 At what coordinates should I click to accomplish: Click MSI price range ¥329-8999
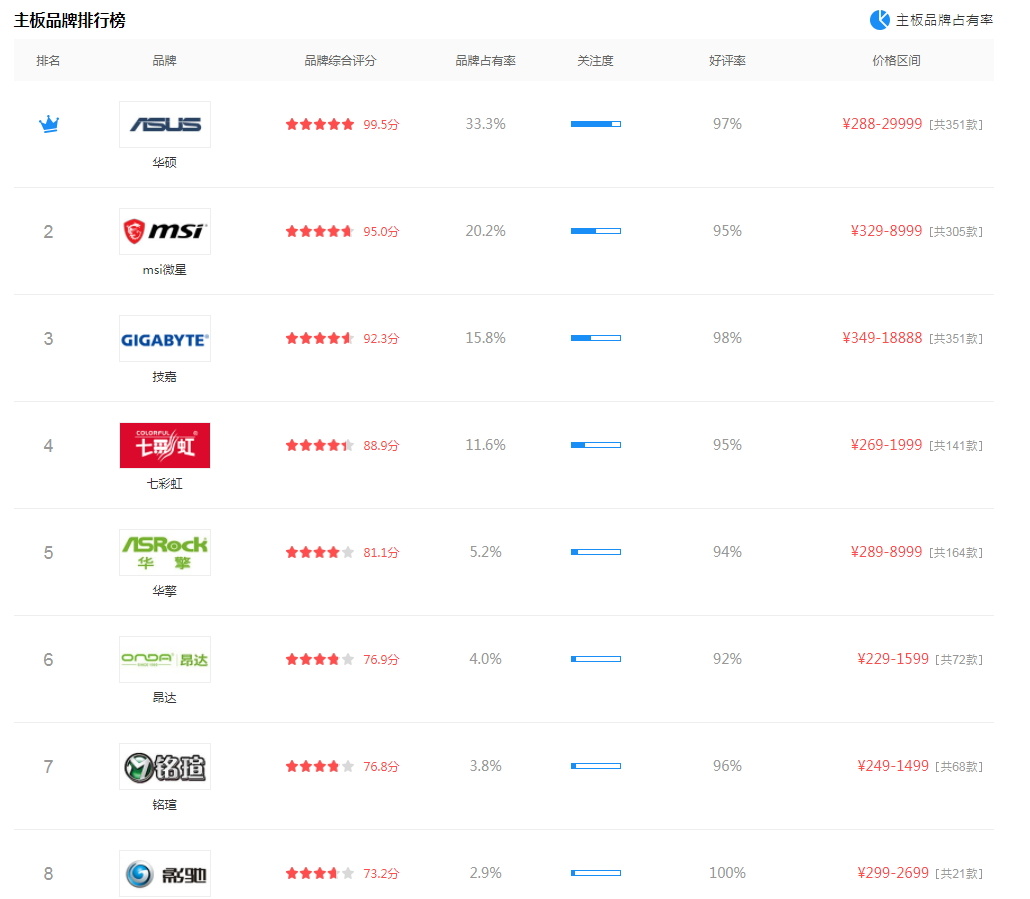[x=886, y=231]
